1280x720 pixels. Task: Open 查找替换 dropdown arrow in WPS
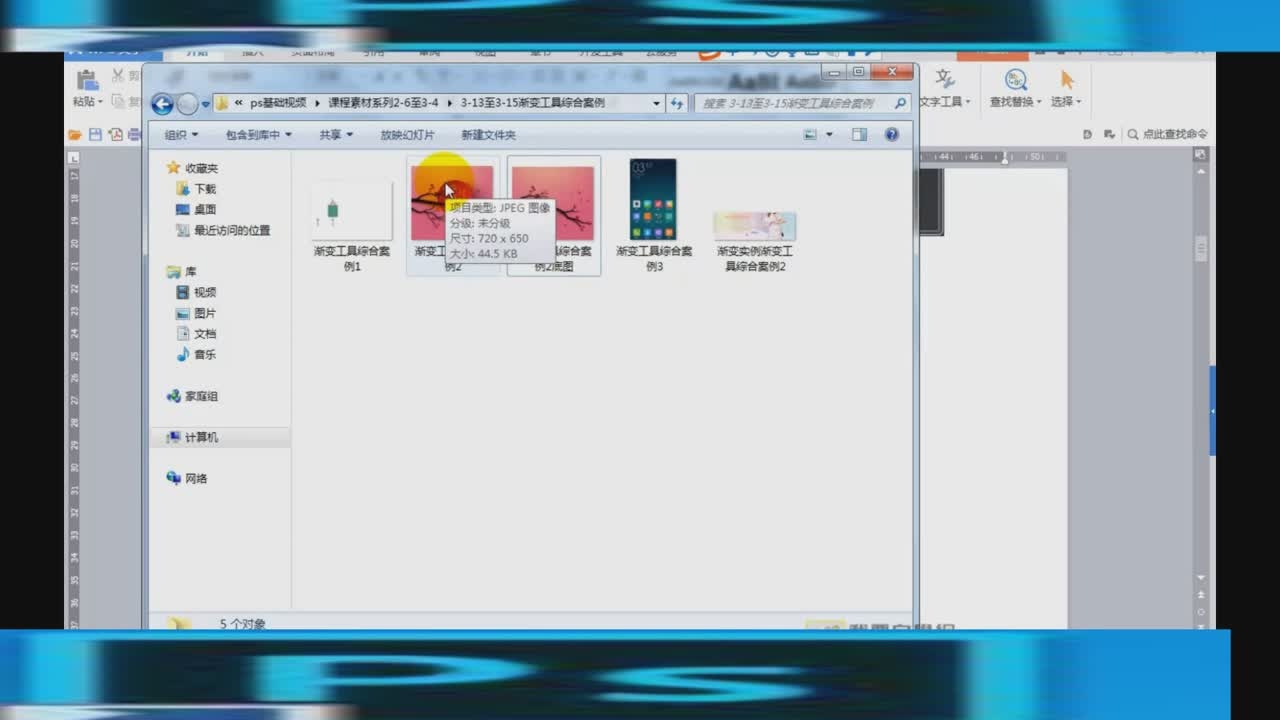1039,102
